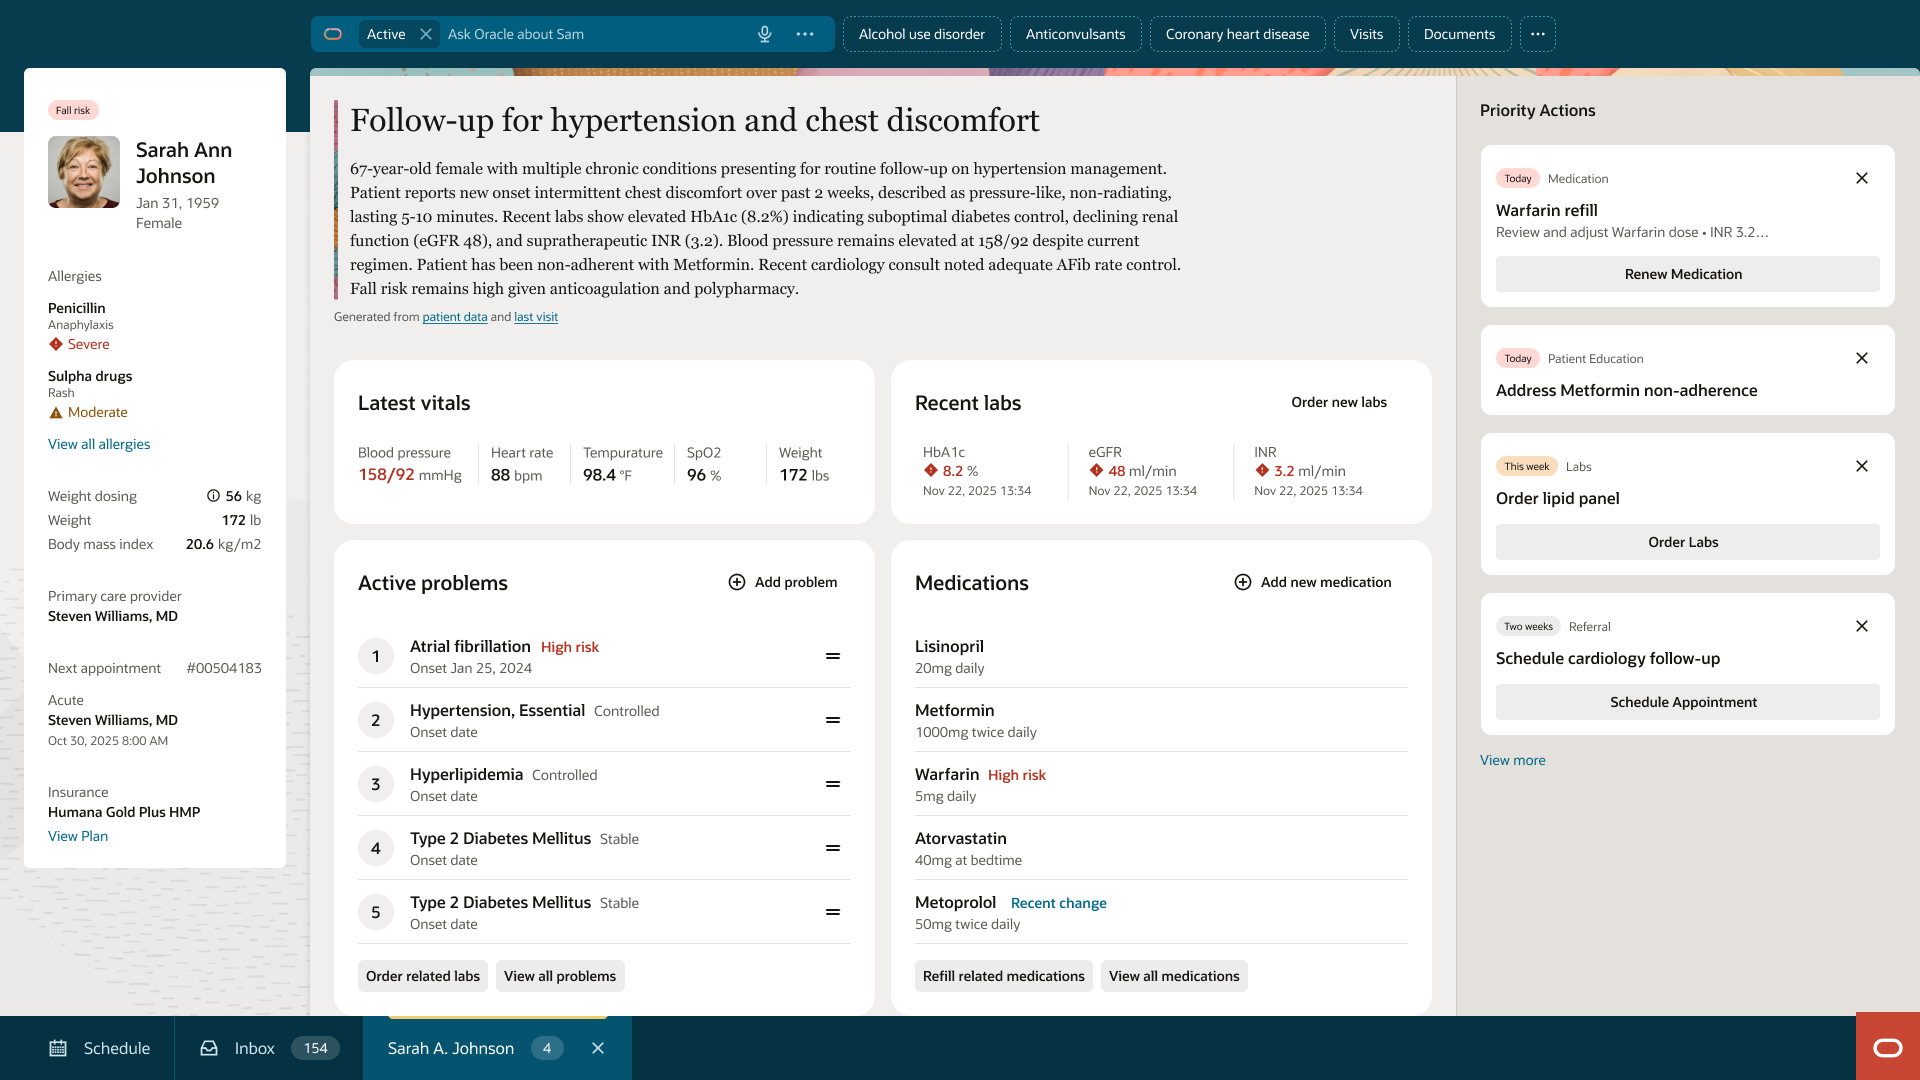Viewport: 1920px width, 1080px height.
Task: Dismiss the Order lipid panel action card
Action: [1861, 466]
